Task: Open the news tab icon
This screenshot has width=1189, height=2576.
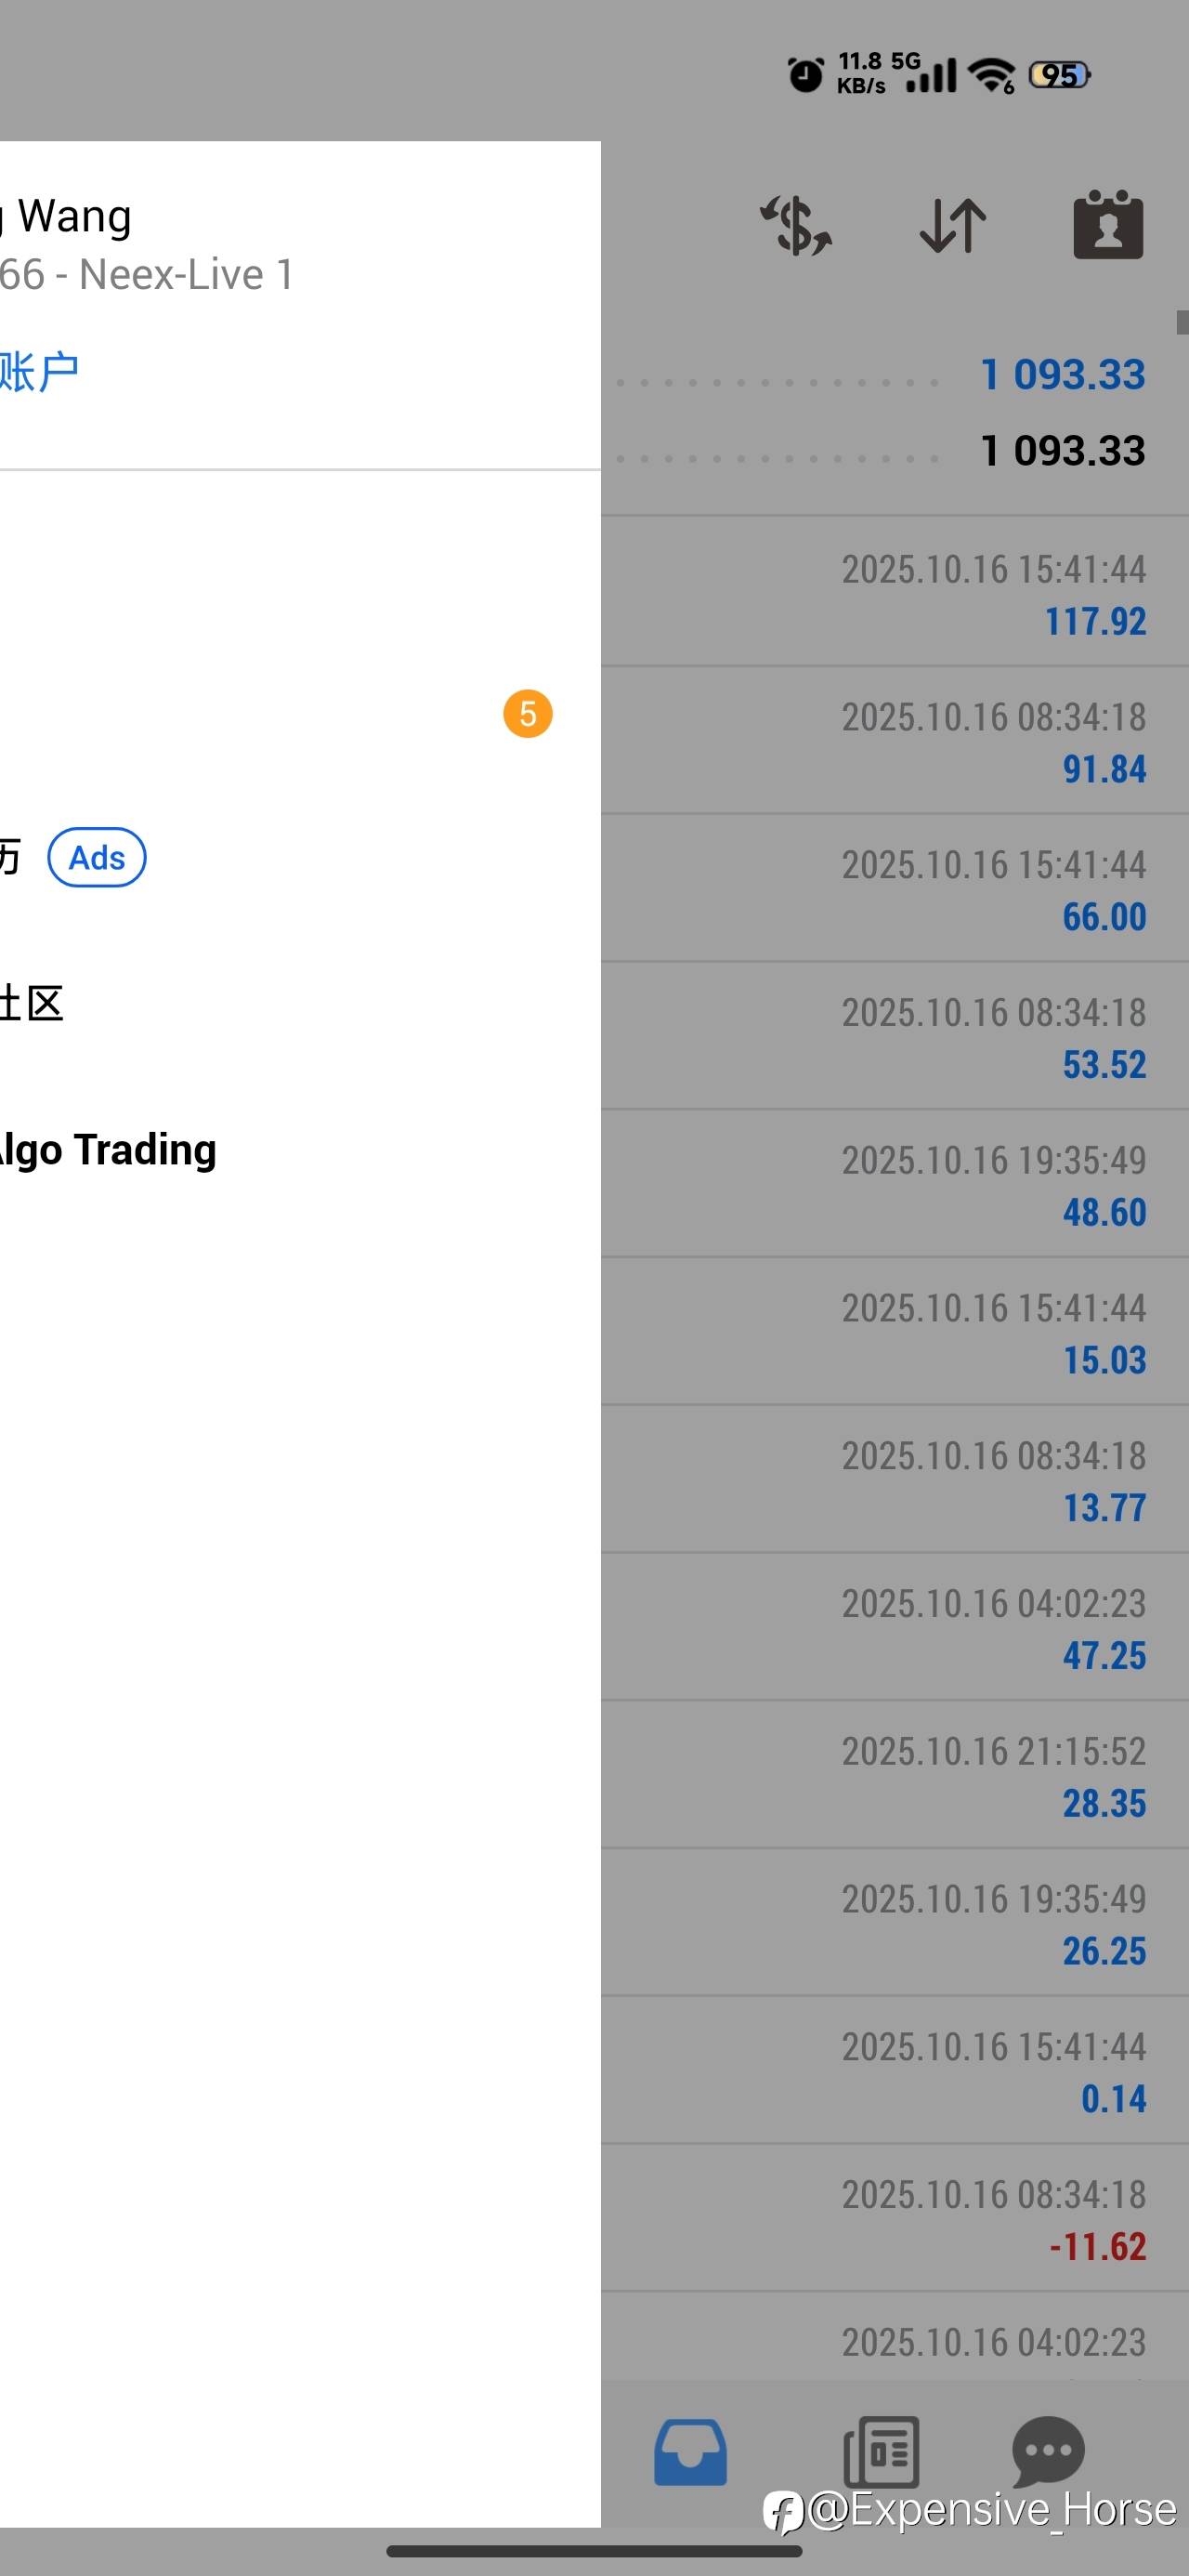Action: (x=881, y=2452)
